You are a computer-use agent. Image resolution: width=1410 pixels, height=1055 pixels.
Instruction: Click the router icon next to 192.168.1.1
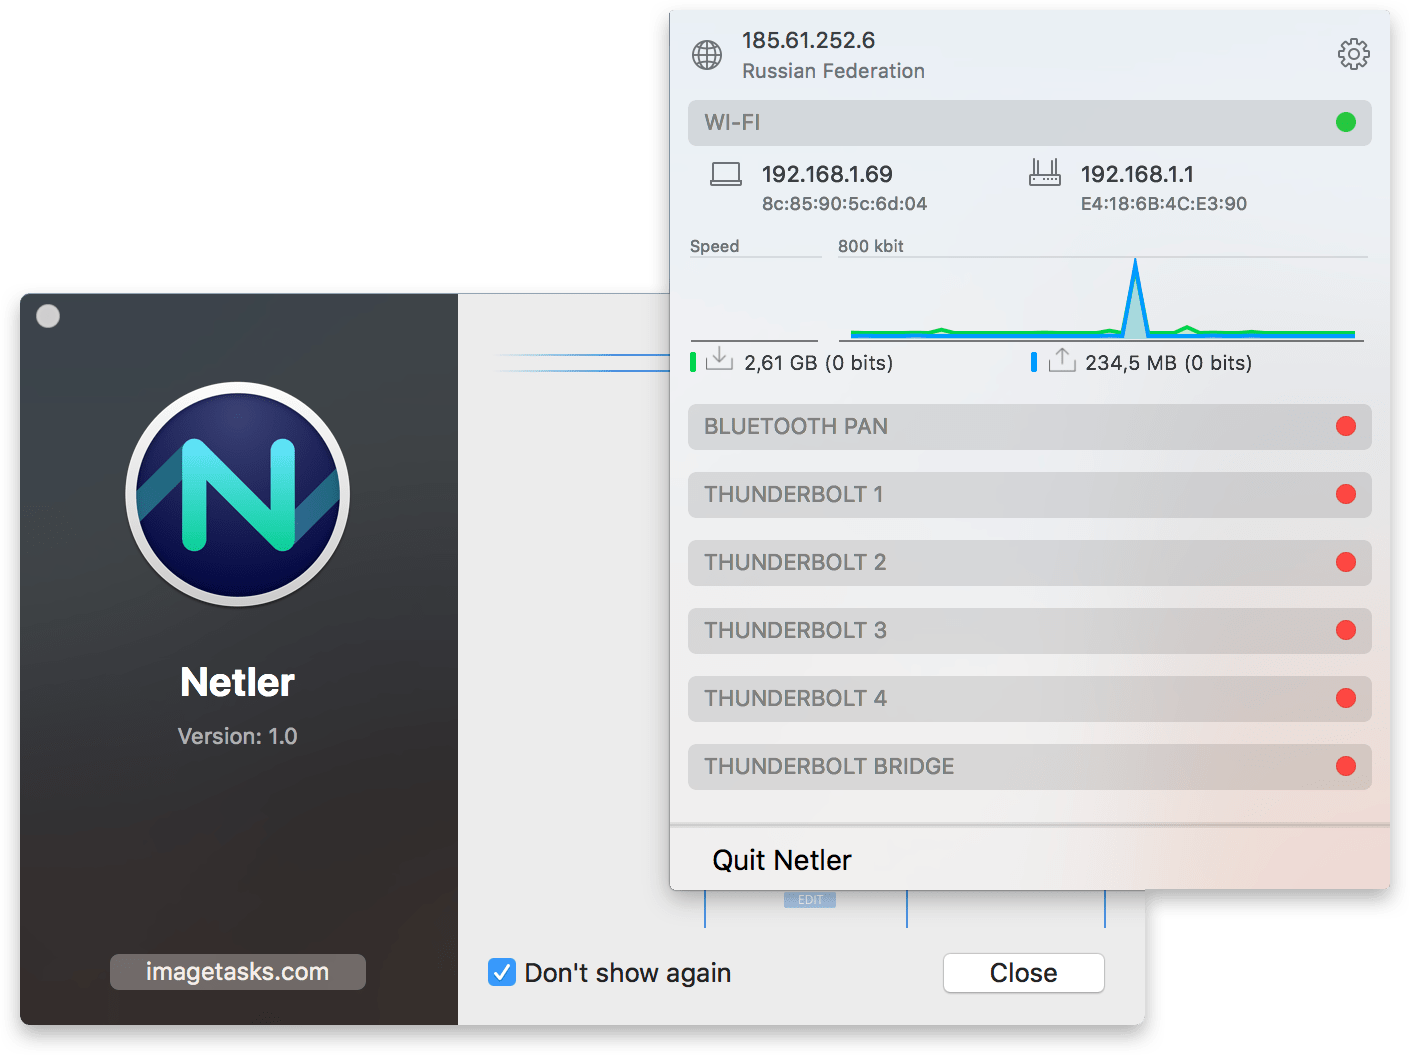[1045, 173]
